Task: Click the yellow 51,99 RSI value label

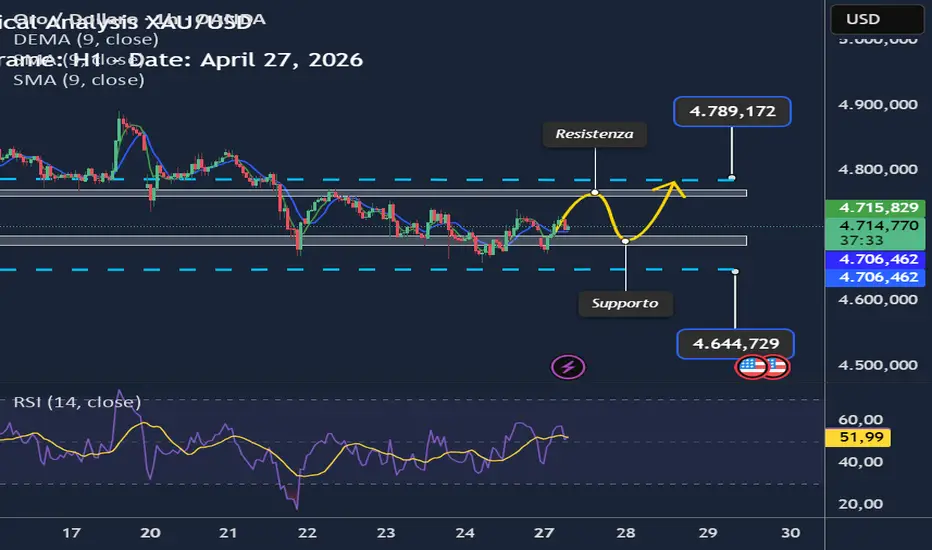Action: 858,437
